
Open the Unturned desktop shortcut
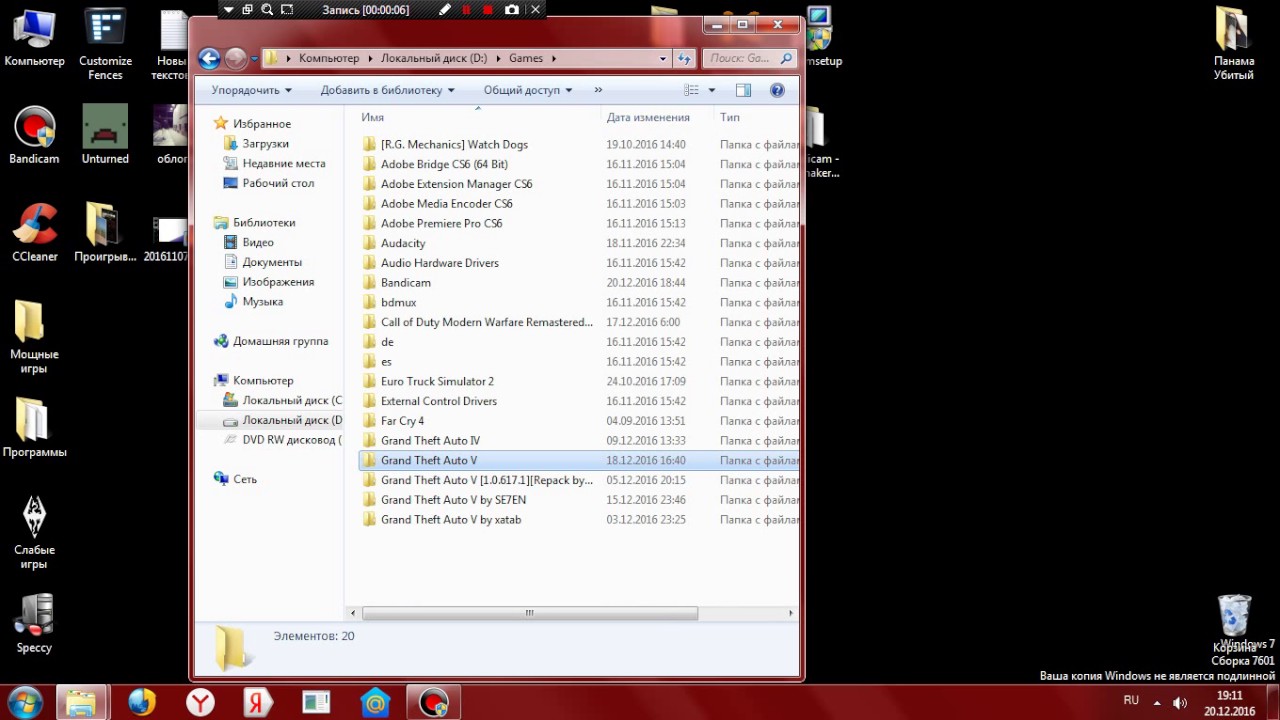point(105,134)
